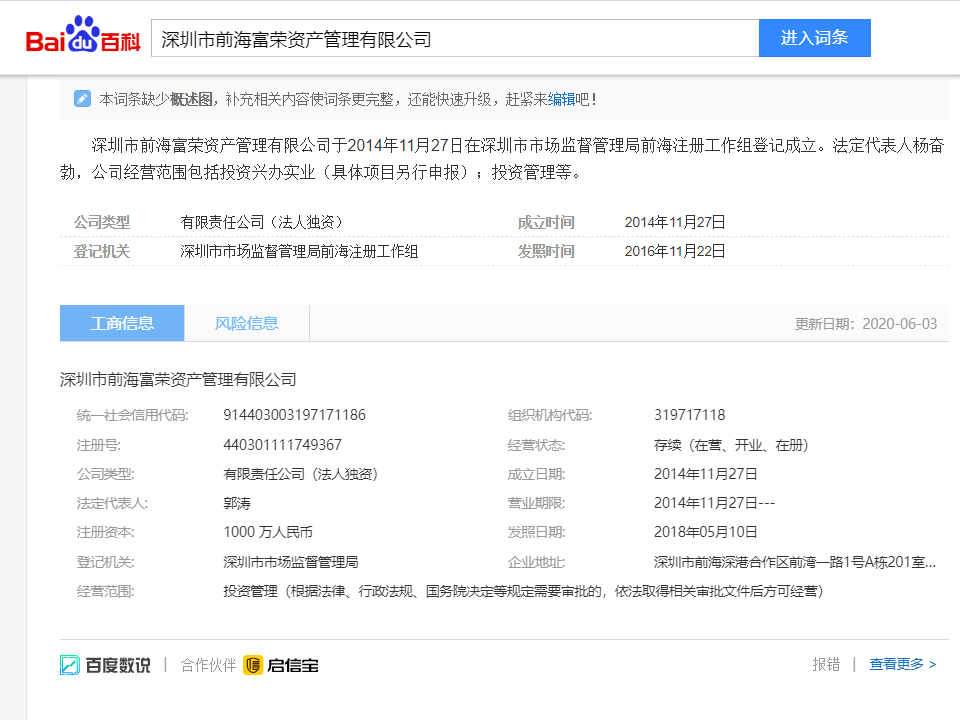Click the blue pencil edit icon
The height and width of the screenshot is (720, 960).
[x=82, y=99]
